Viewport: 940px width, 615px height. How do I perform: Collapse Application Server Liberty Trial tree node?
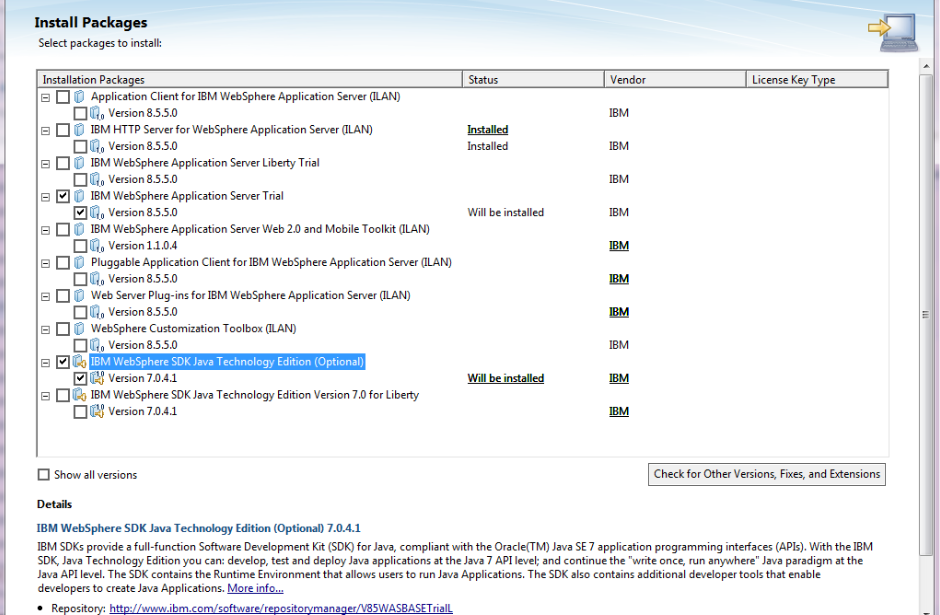click(46, 164)
